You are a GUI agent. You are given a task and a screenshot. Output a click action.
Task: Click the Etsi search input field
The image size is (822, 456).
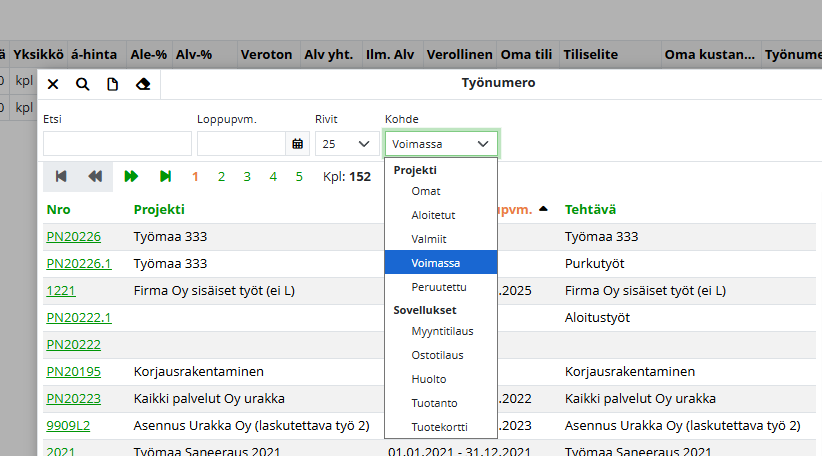click(x=117, y=144)
